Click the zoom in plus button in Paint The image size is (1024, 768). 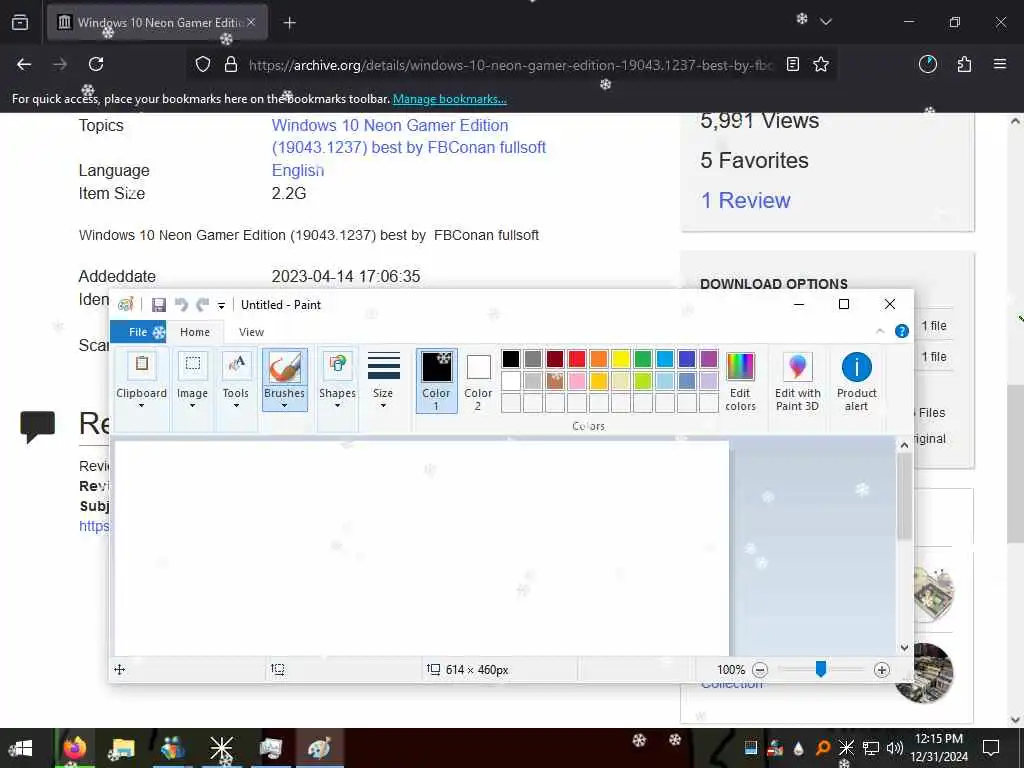click(x=882, y=669)
